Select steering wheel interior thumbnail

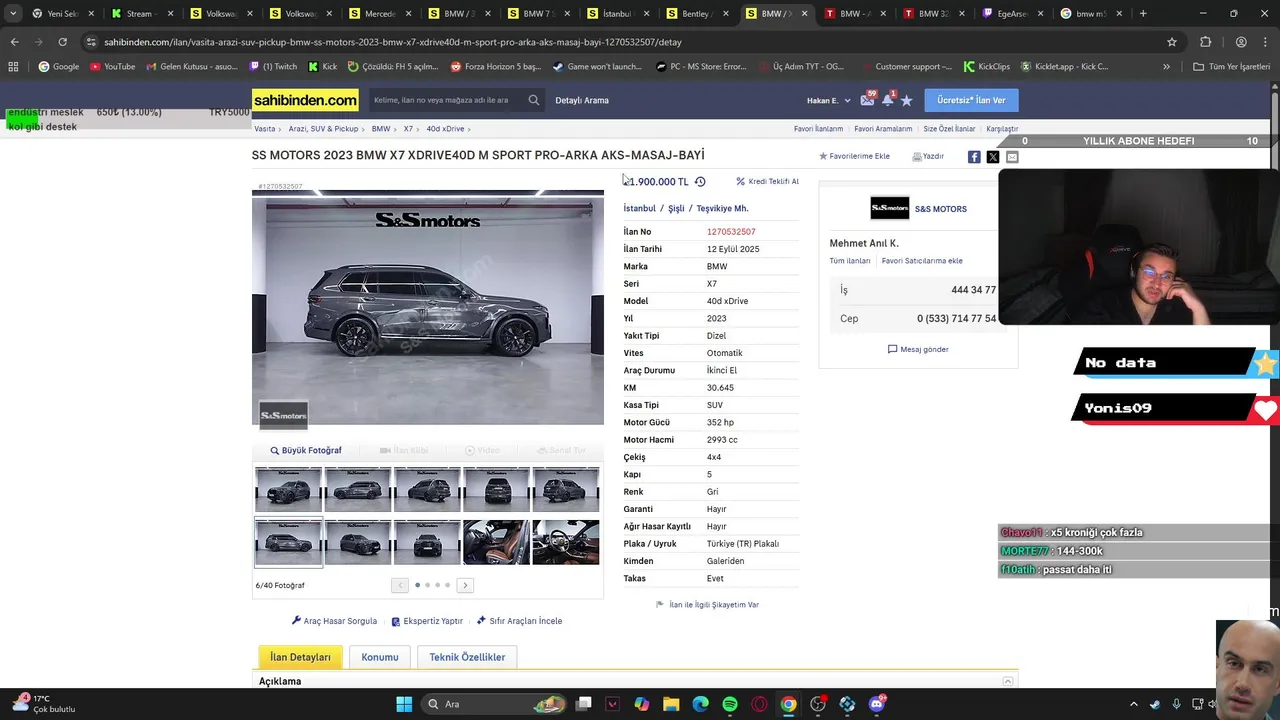566,542
